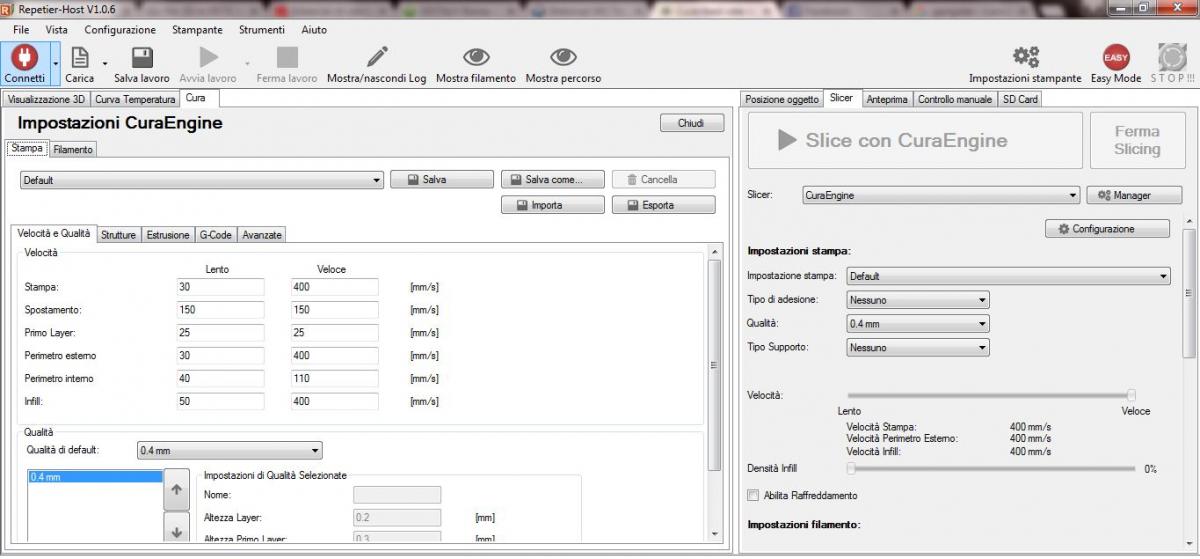Open Qualità di default dropdown
1200x559 pixels.
(229, 451)
